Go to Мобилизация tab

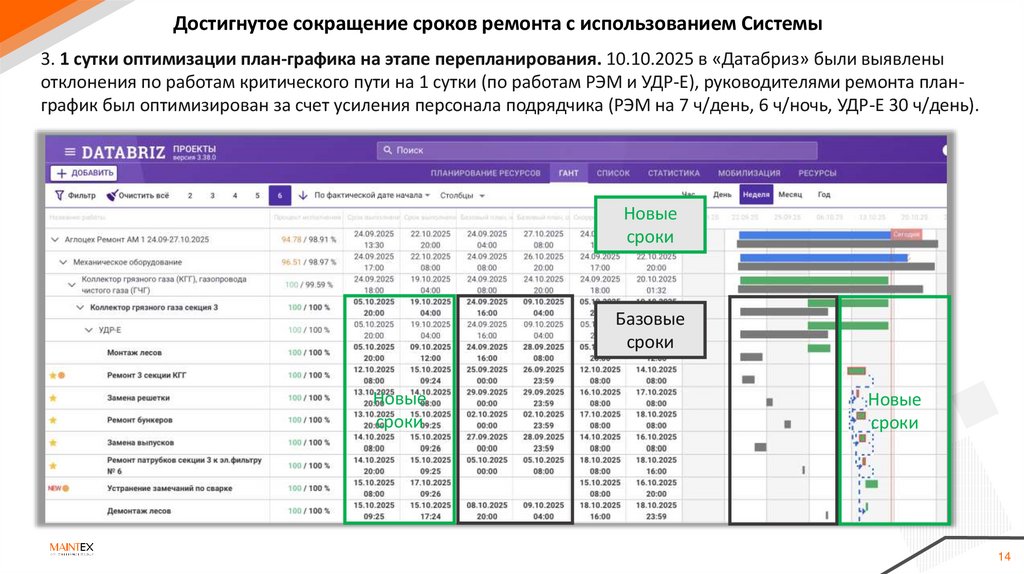(x=749, y=173)
